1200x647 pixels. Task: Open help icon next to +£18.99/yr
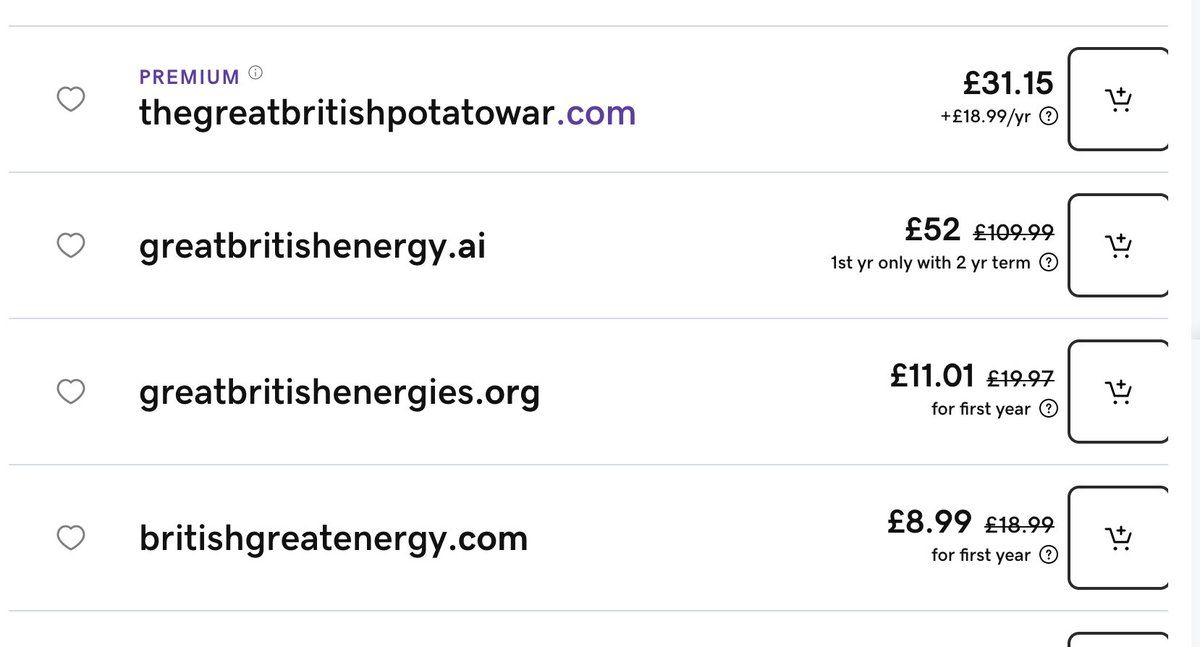tap(1048, 116)
